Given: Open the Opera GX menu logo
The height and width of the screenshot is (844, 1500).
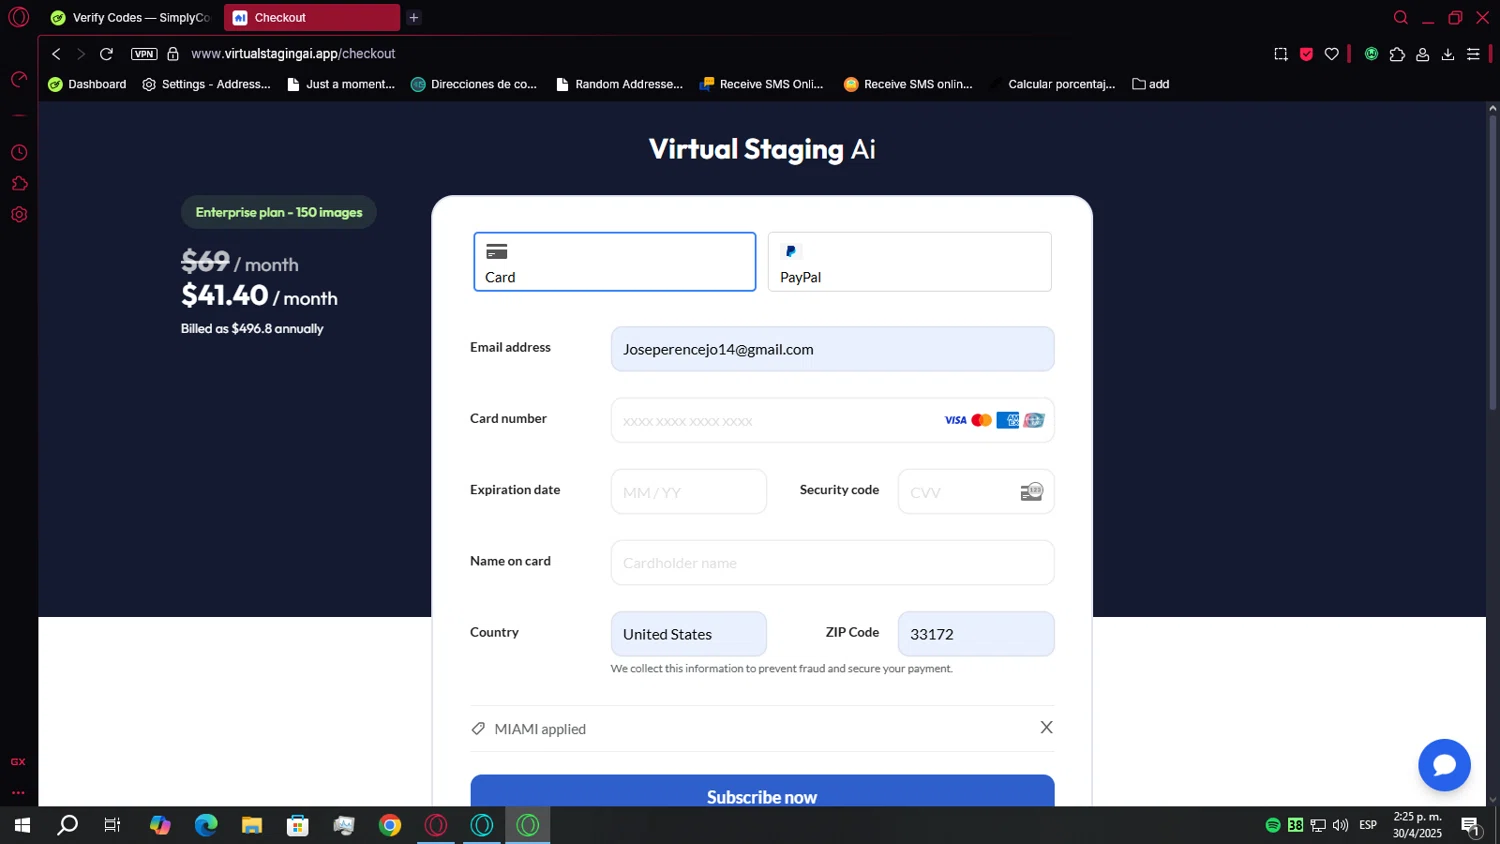Looking at the screenshot, I should [x=18, y=17].
